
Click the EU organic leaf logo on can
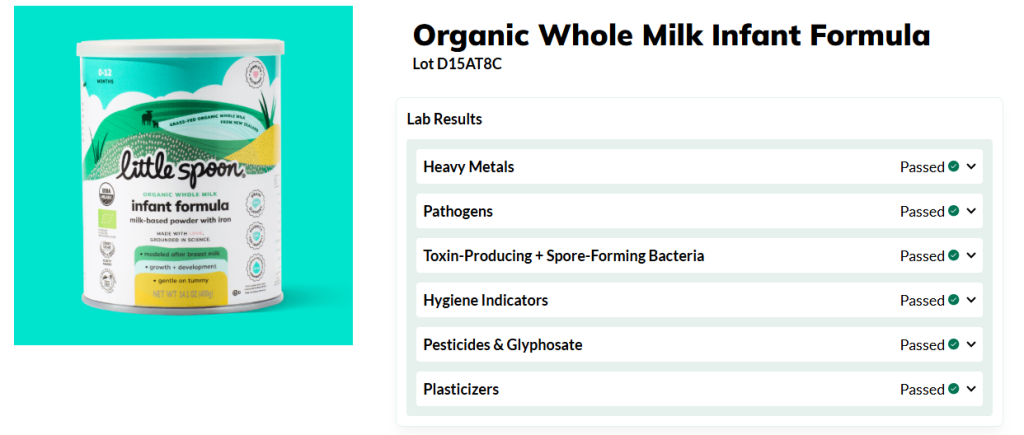106,219
